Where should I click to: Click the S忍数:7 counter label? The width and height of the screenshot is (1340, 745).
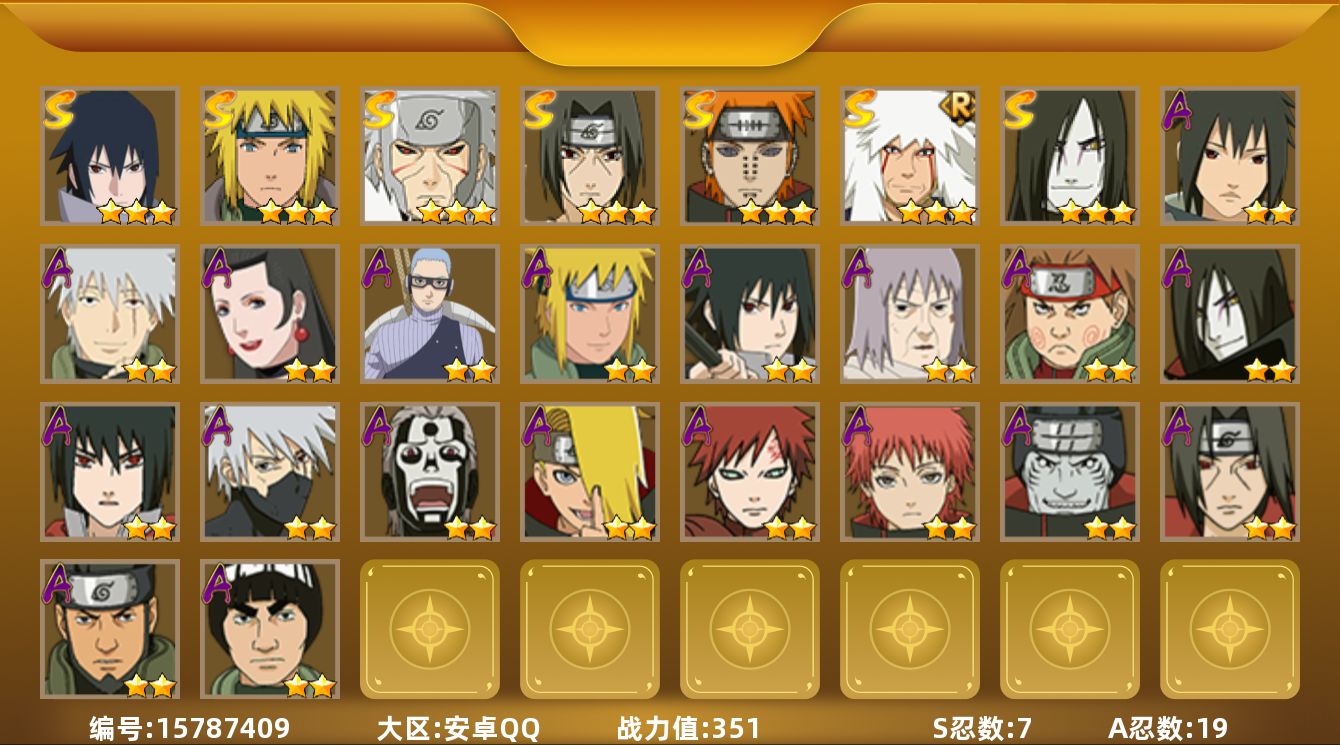pos(982,728)
